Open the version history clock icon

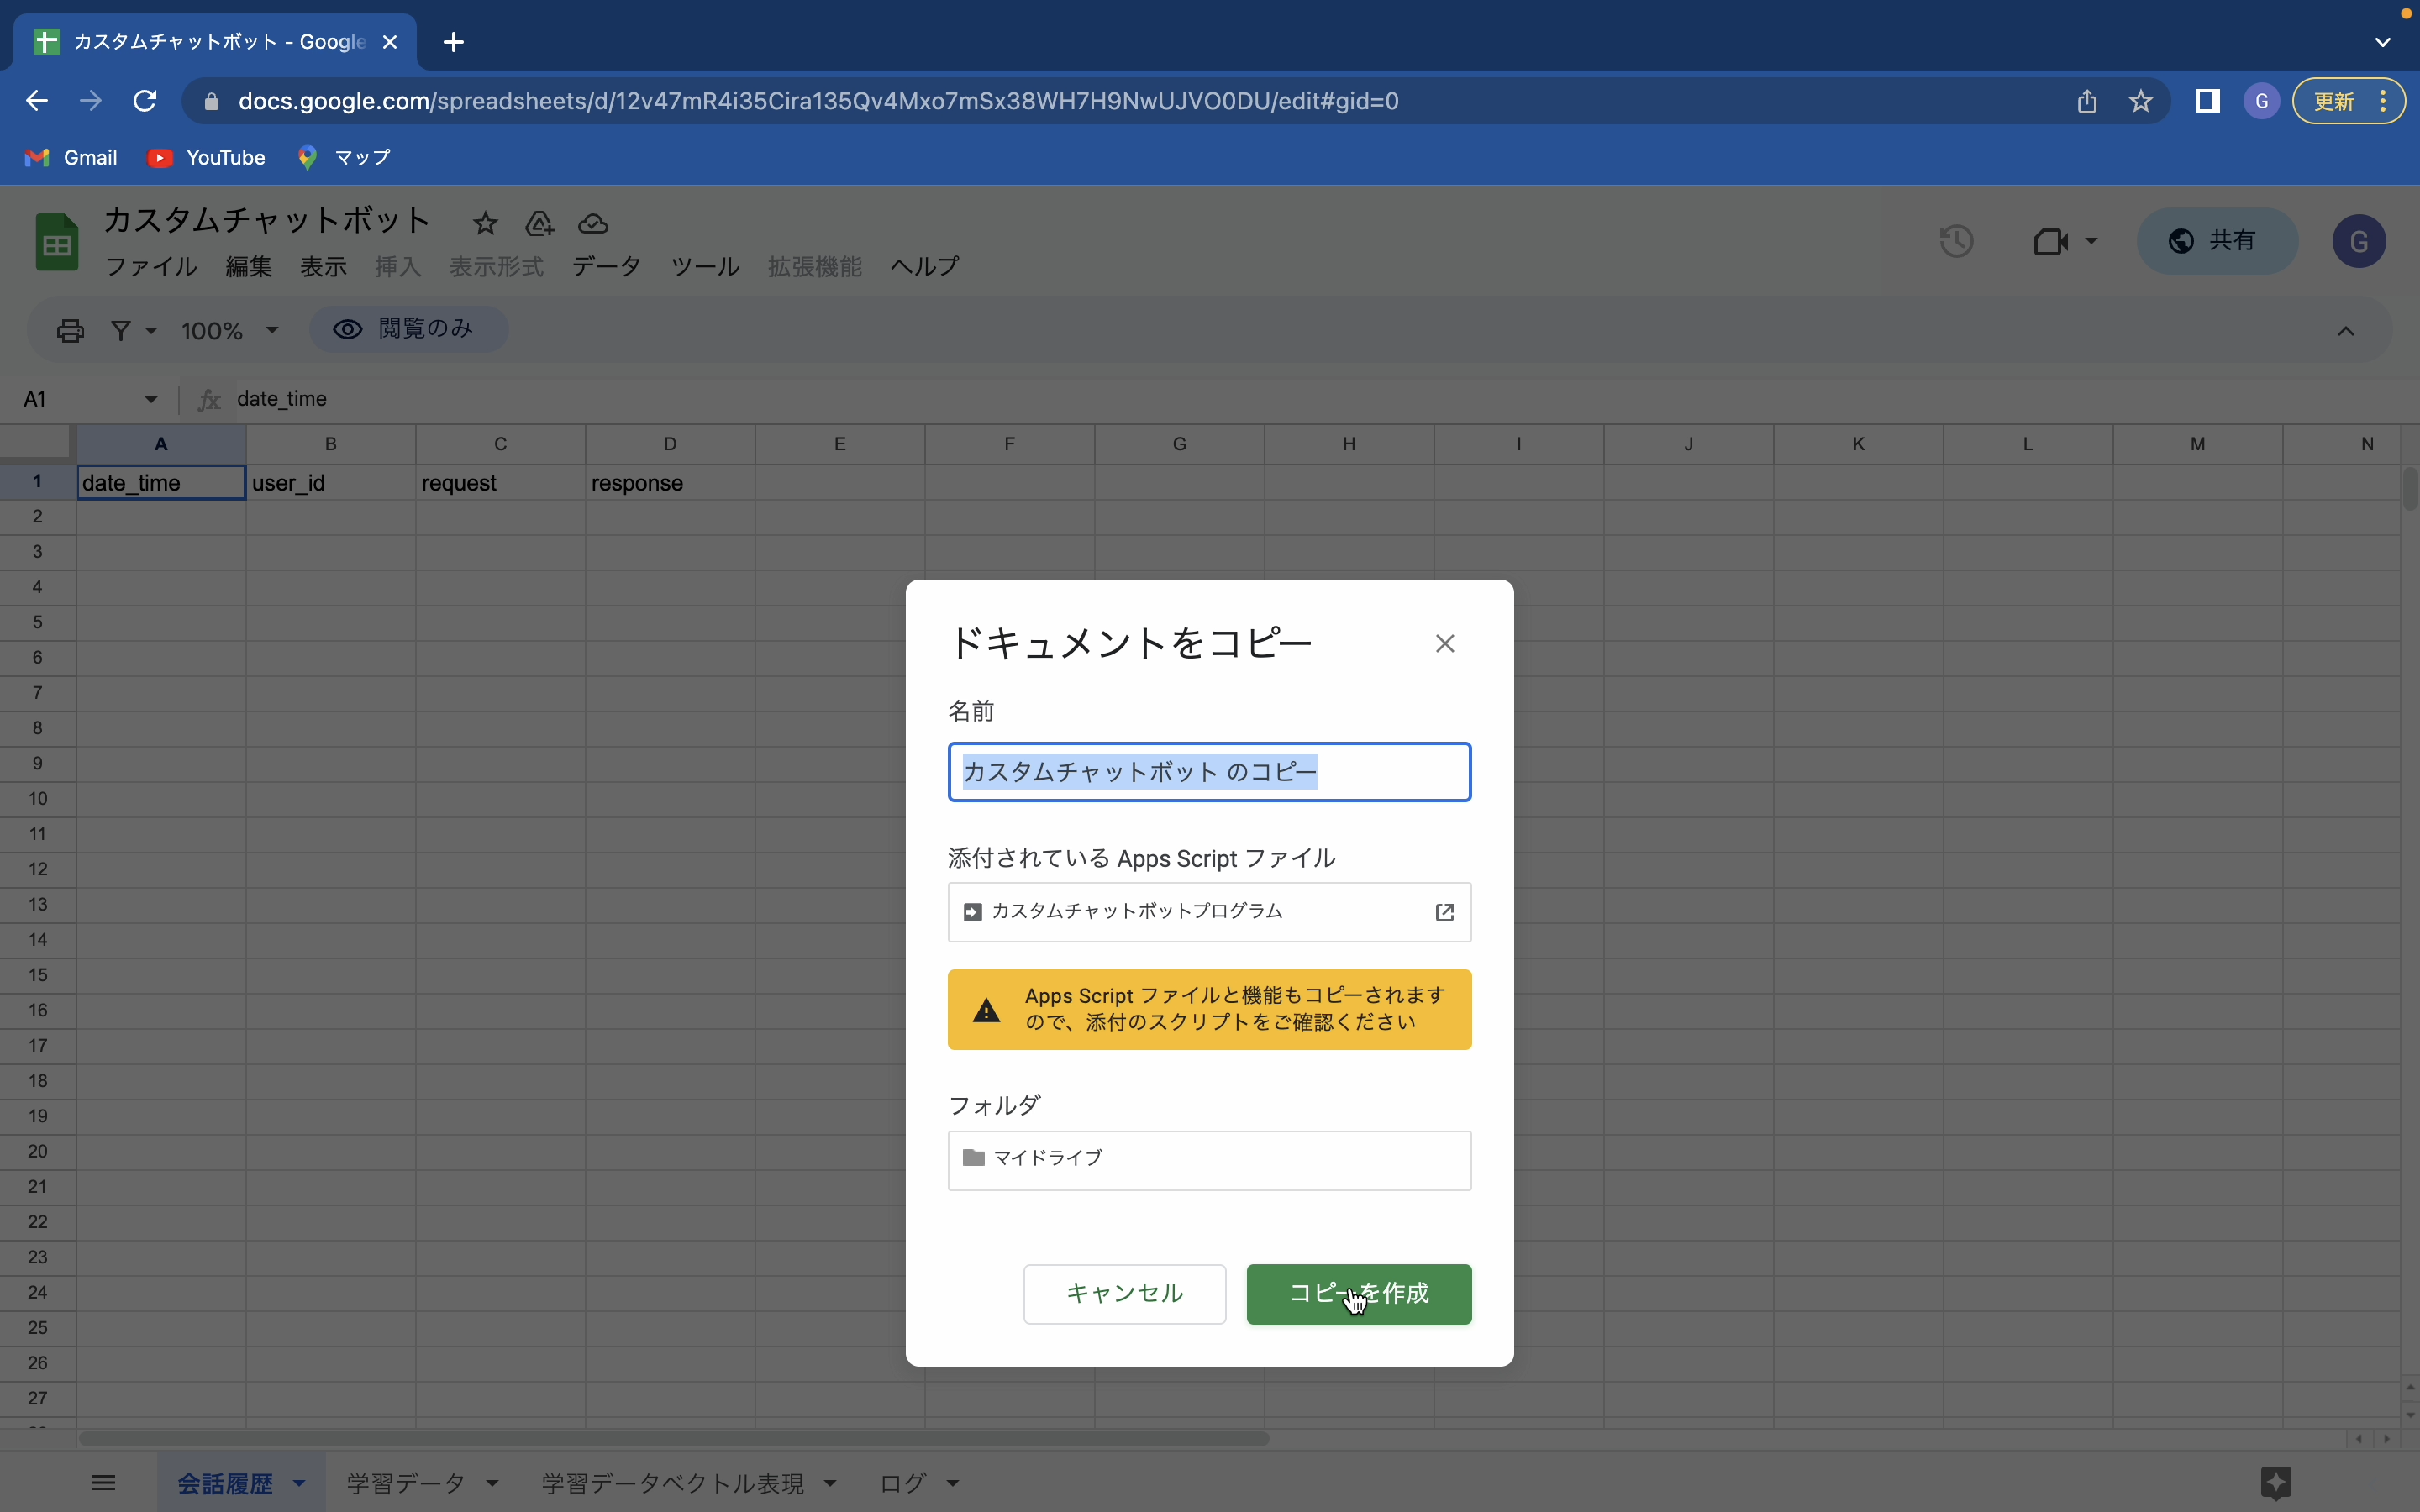1956,241
